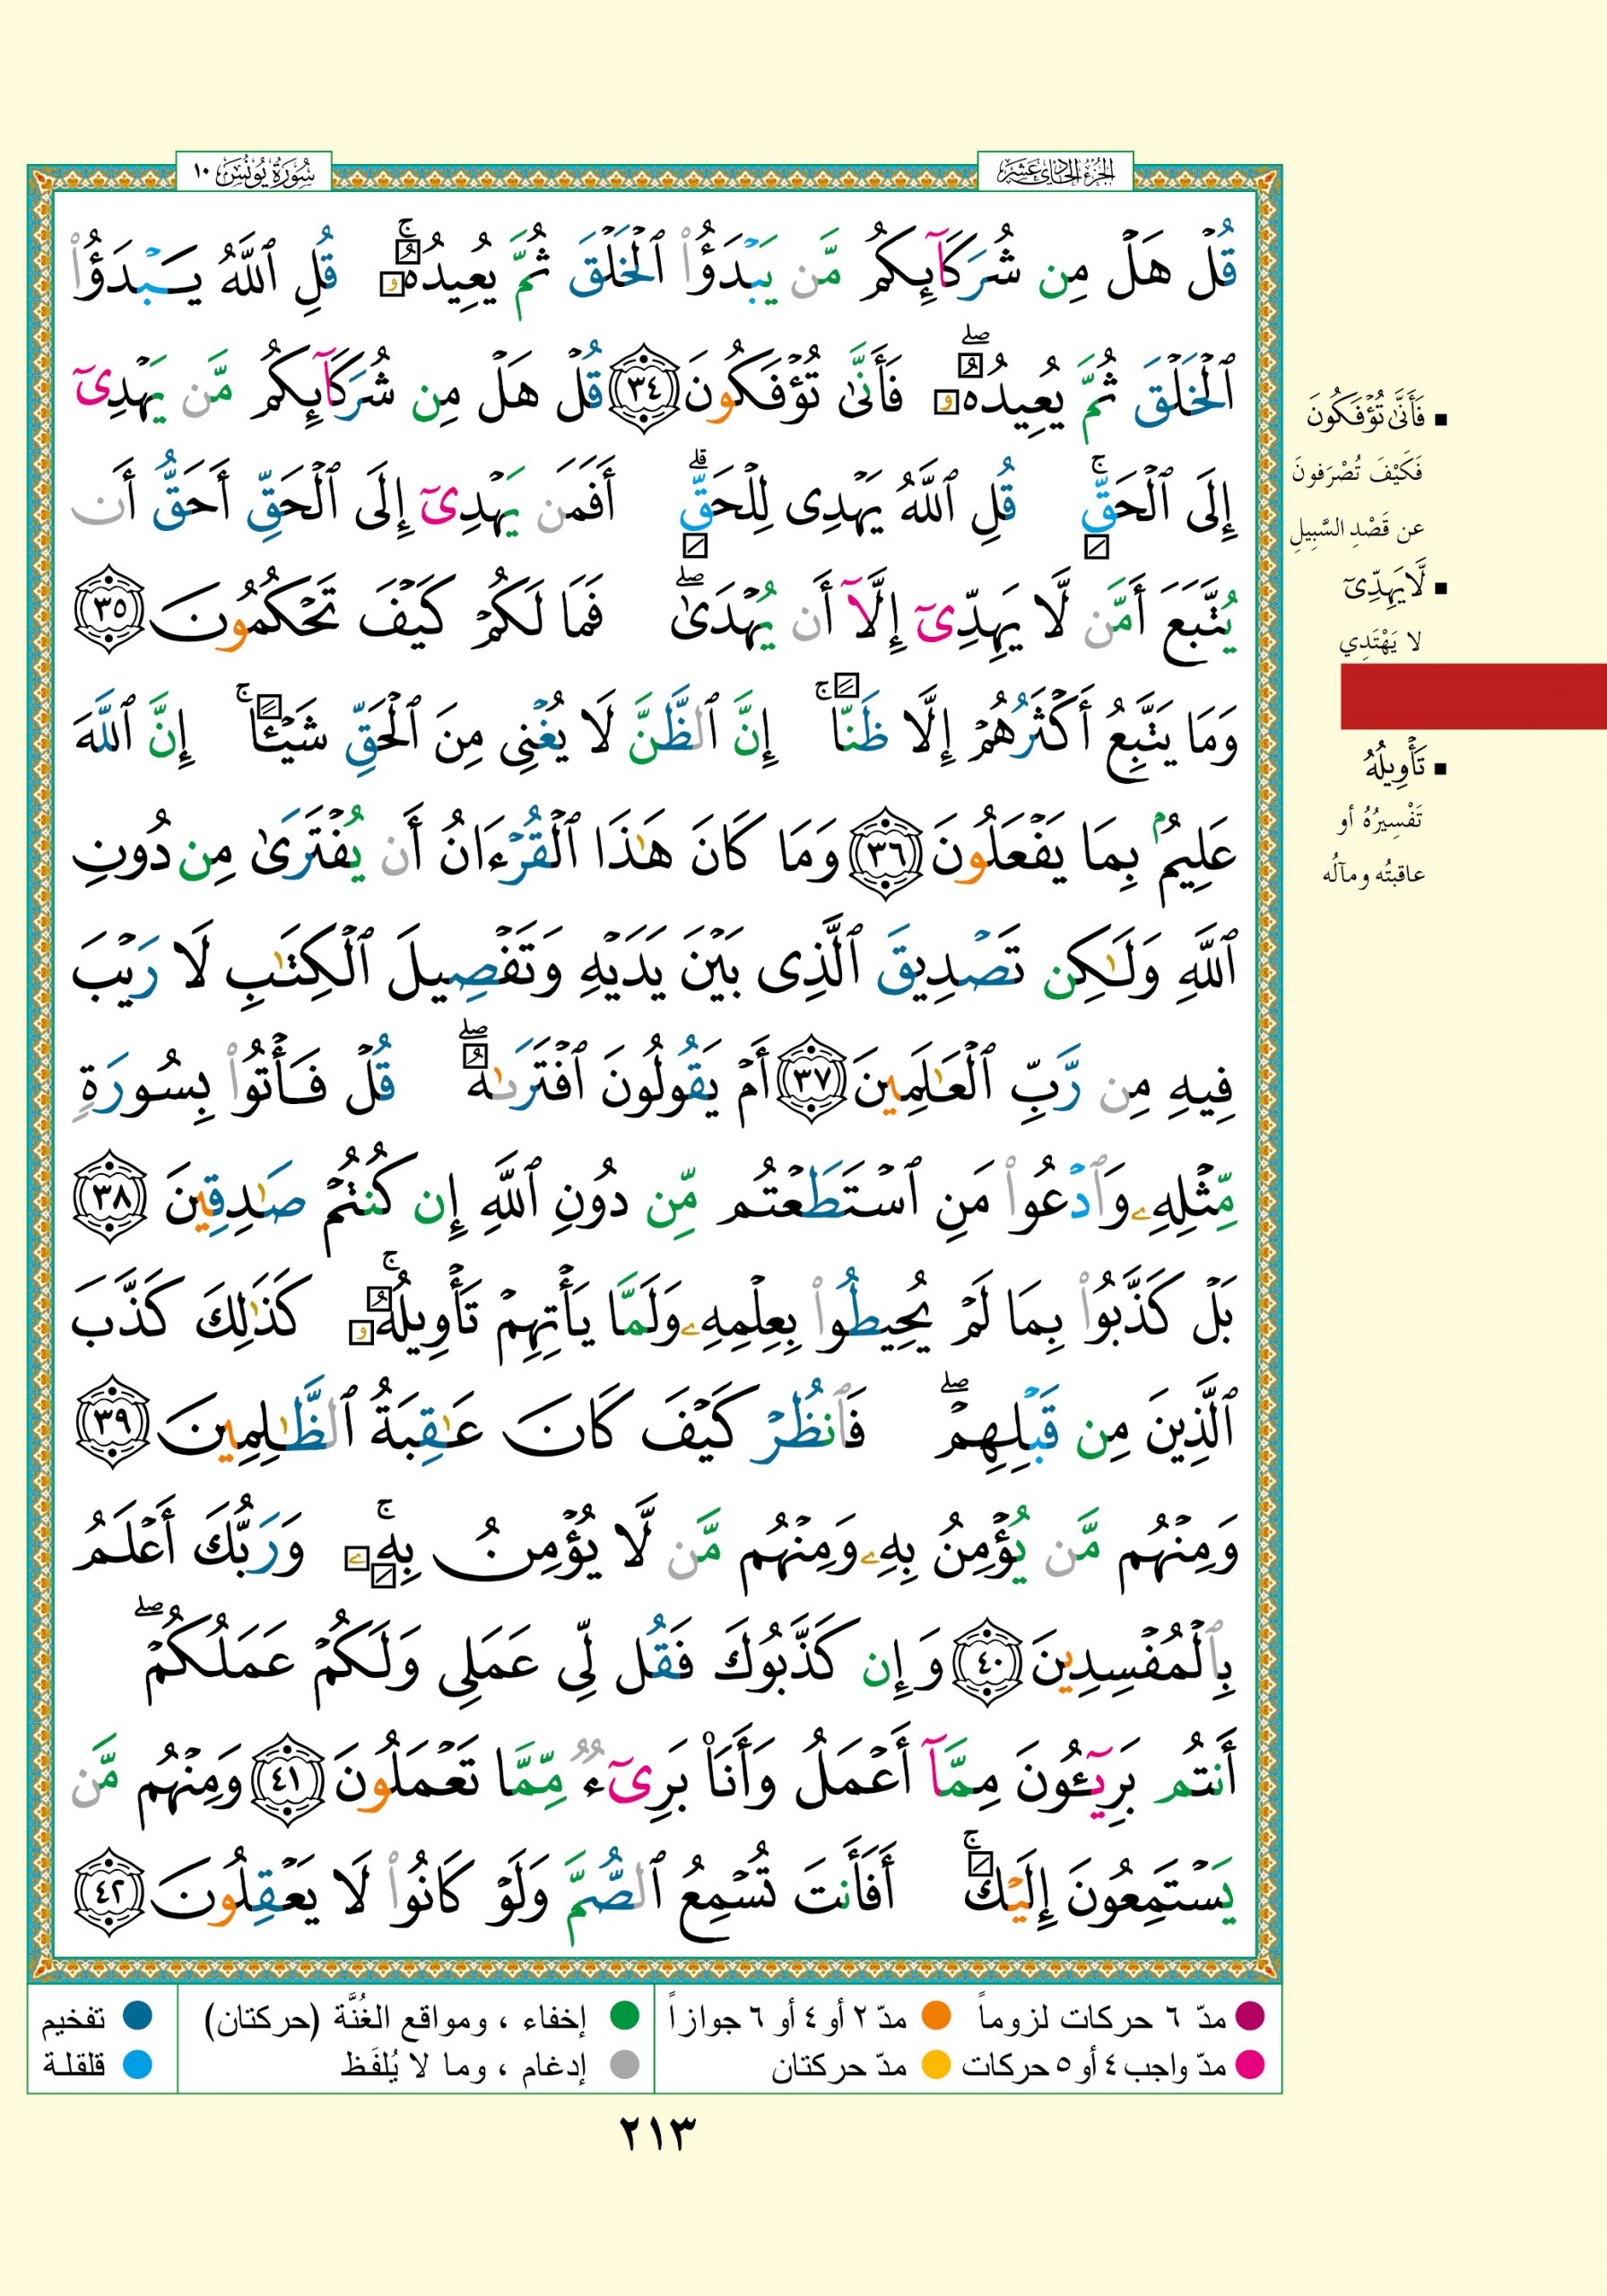
Task: Click the Juz header label at top right
Action: [1055, 172]
